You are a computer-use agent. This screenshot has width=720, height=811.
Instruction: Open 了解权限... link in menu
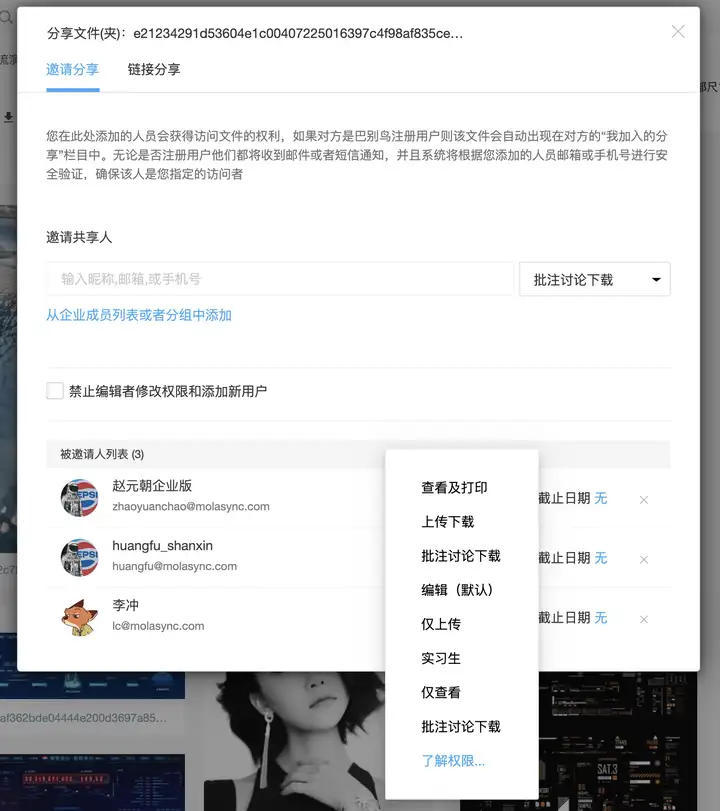point(453,761)
